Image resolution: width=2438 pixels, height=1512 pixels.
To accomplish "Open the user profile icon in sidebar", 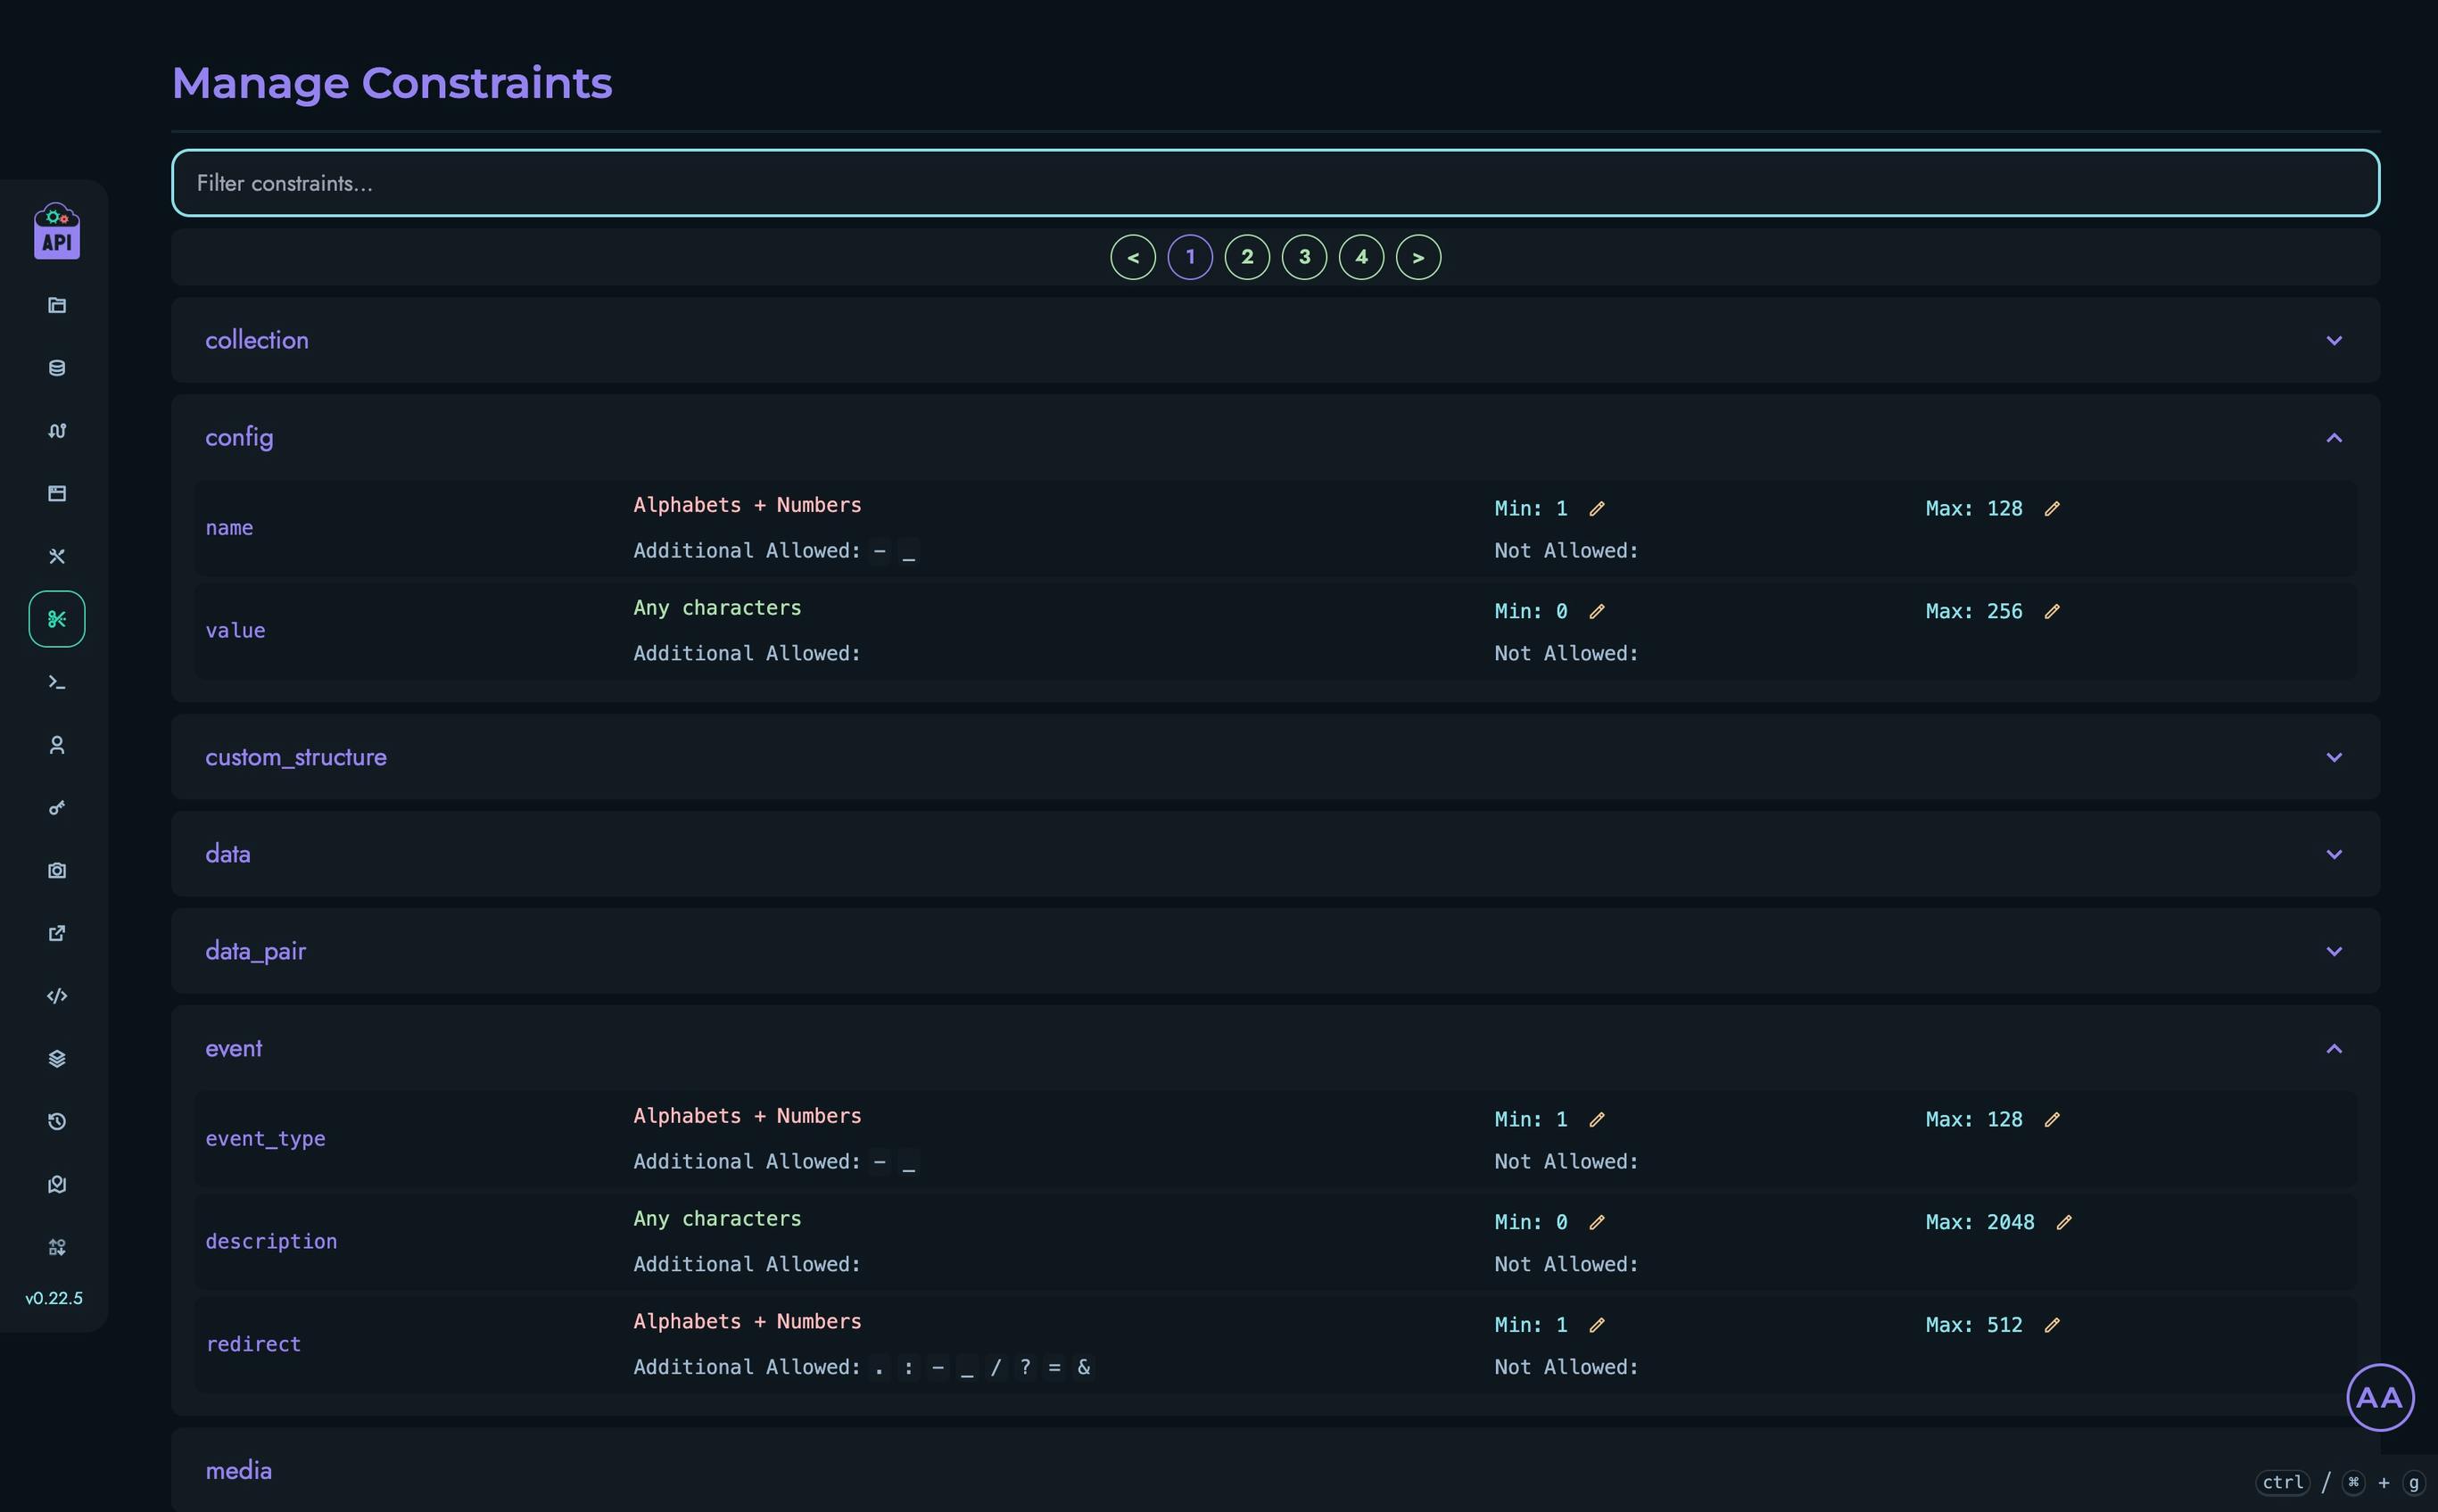I will 57,745.
